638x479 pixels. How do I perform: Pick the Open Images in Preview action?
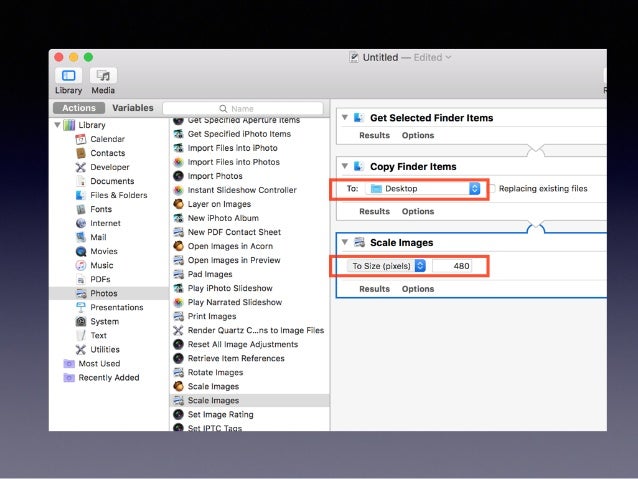pos(234,260)
